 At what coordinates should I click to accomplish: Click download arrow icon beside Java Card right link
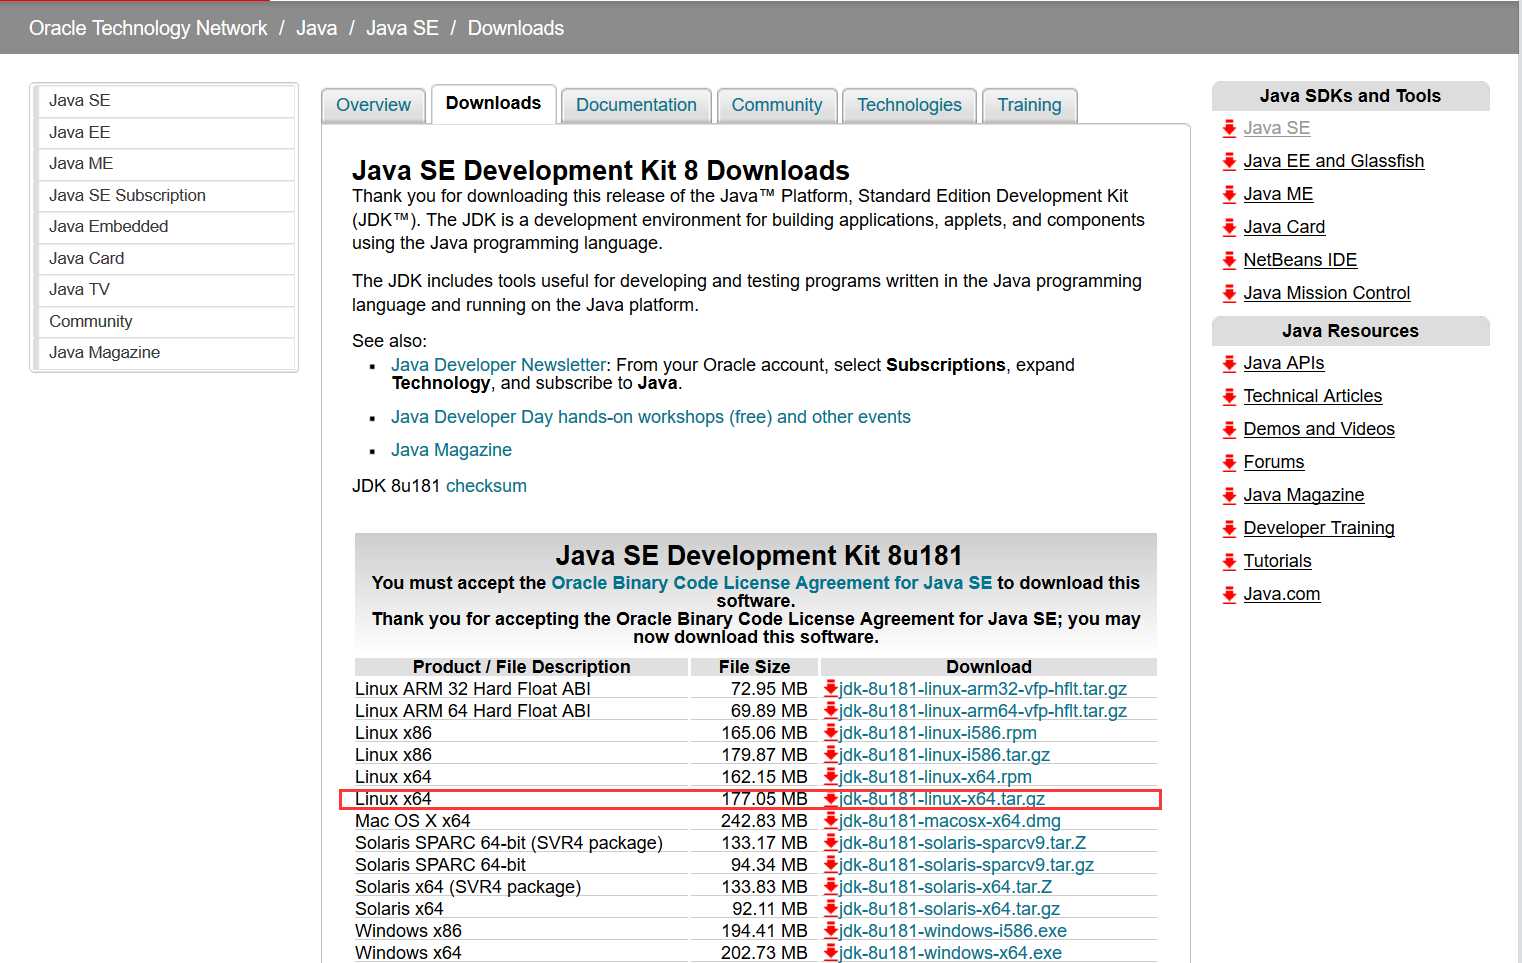click(1229, 227)
